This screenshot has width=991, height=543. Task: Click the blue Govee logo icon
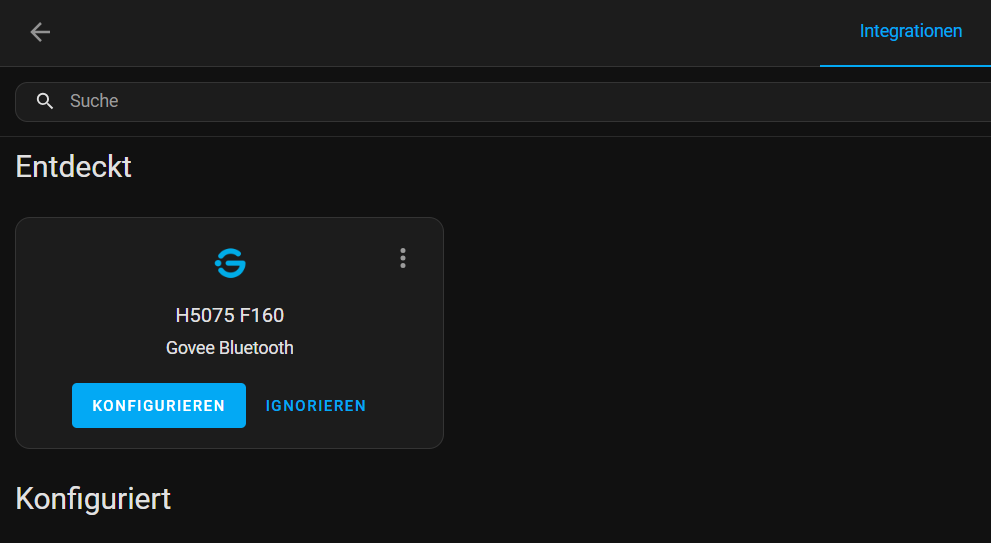[230, 263]
